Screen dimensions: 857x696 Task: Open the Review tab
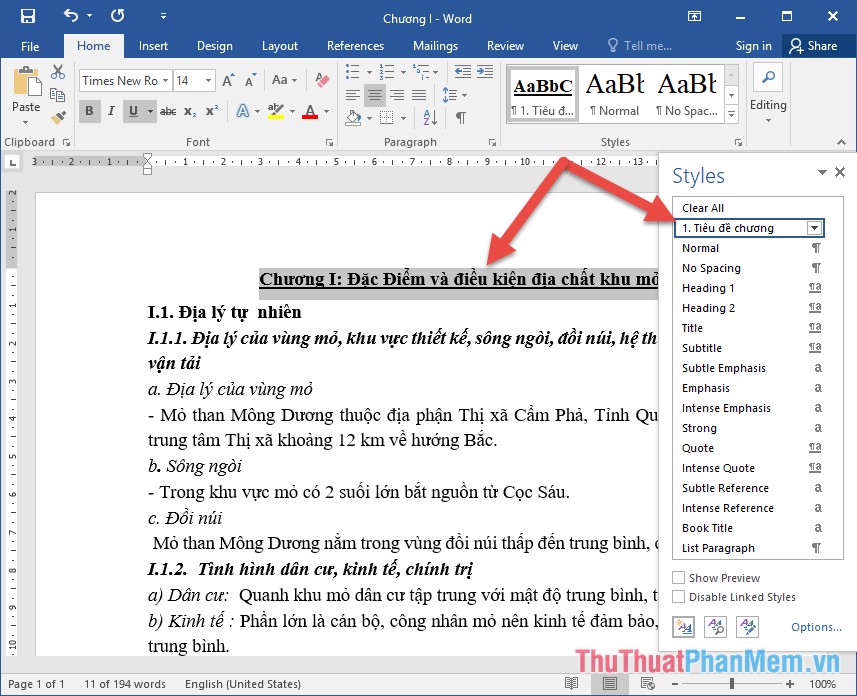tap(505, 45)
